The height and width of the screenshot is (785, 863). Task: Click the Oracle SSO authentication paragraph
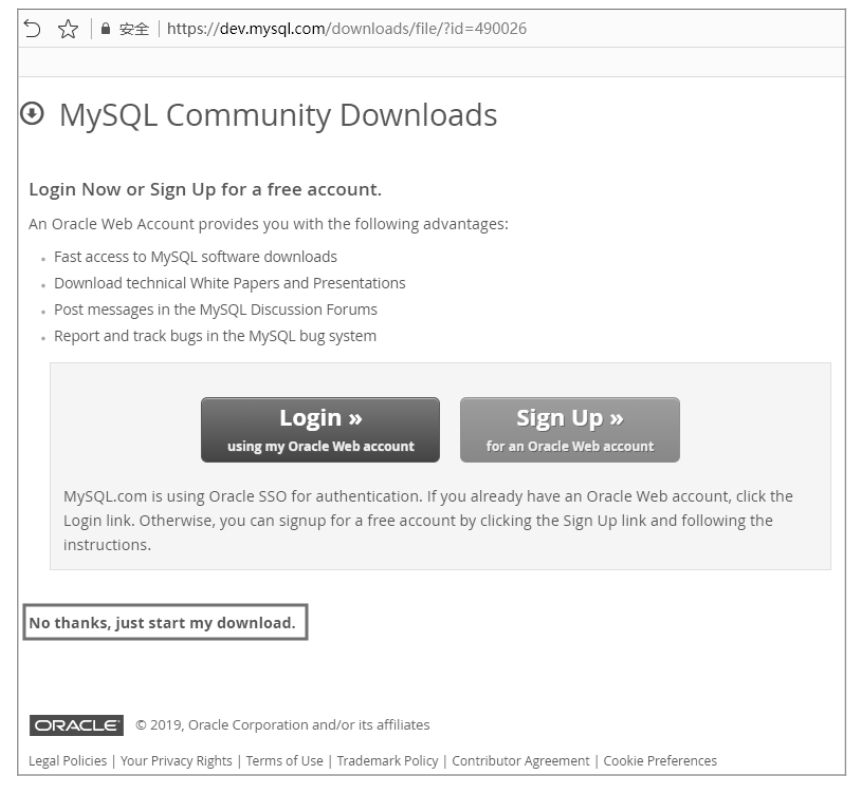[428, 520]
